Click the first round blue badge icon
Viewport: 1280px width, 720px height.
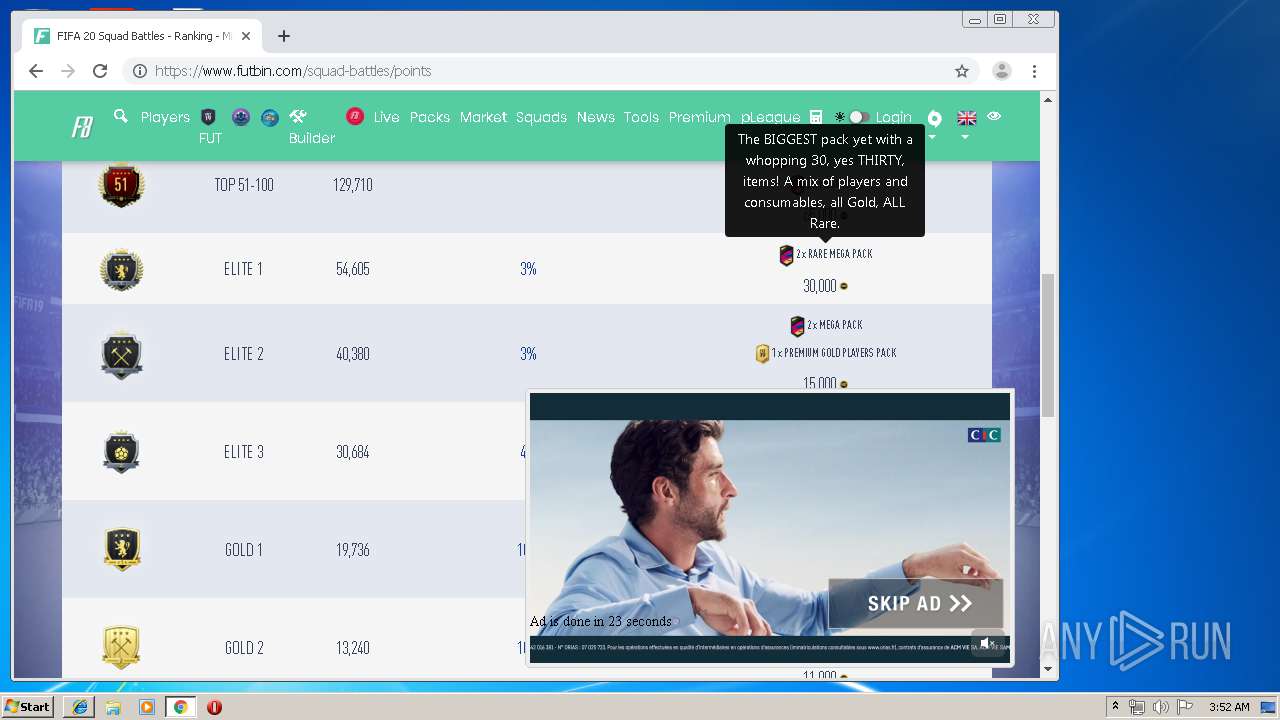coord(241,117)
